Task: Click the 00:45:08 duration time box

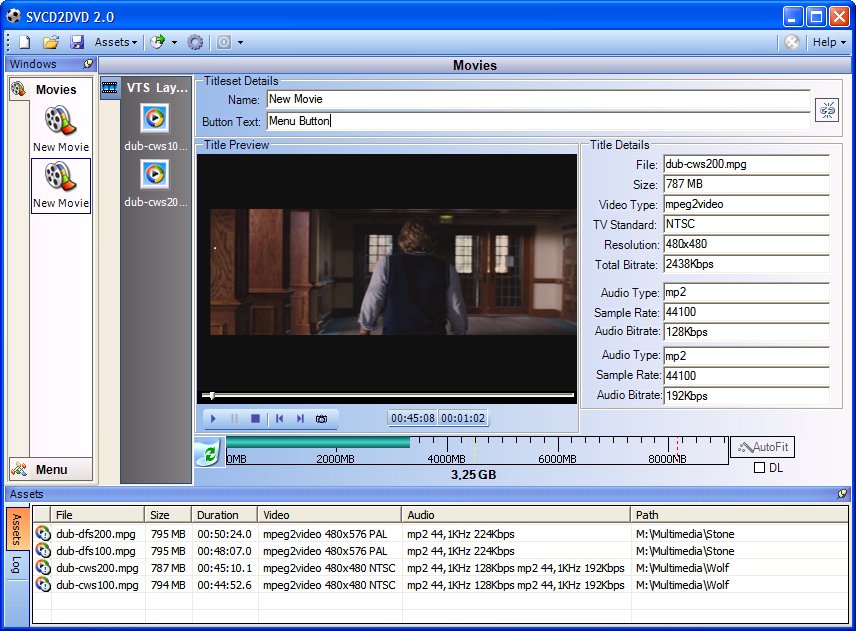Action: (x=413, y=419)
